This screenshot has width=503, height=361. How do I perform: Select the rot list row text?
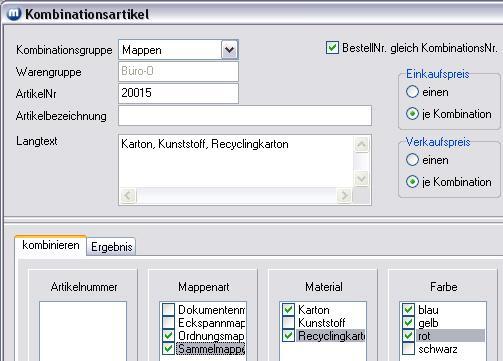pyautogui.click(x=424, y=336)
